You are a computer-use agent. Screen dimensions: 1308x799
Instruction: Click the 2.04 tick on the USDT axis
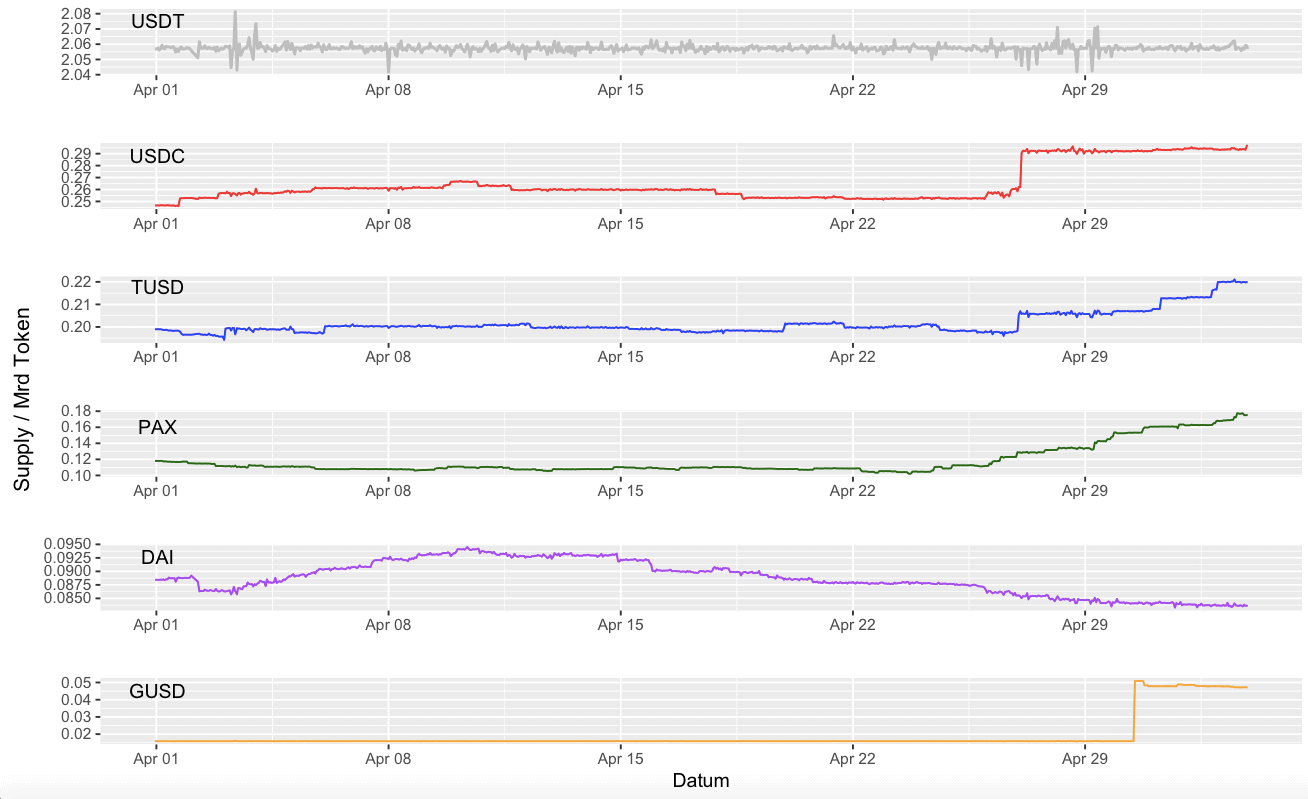(76, 75)
